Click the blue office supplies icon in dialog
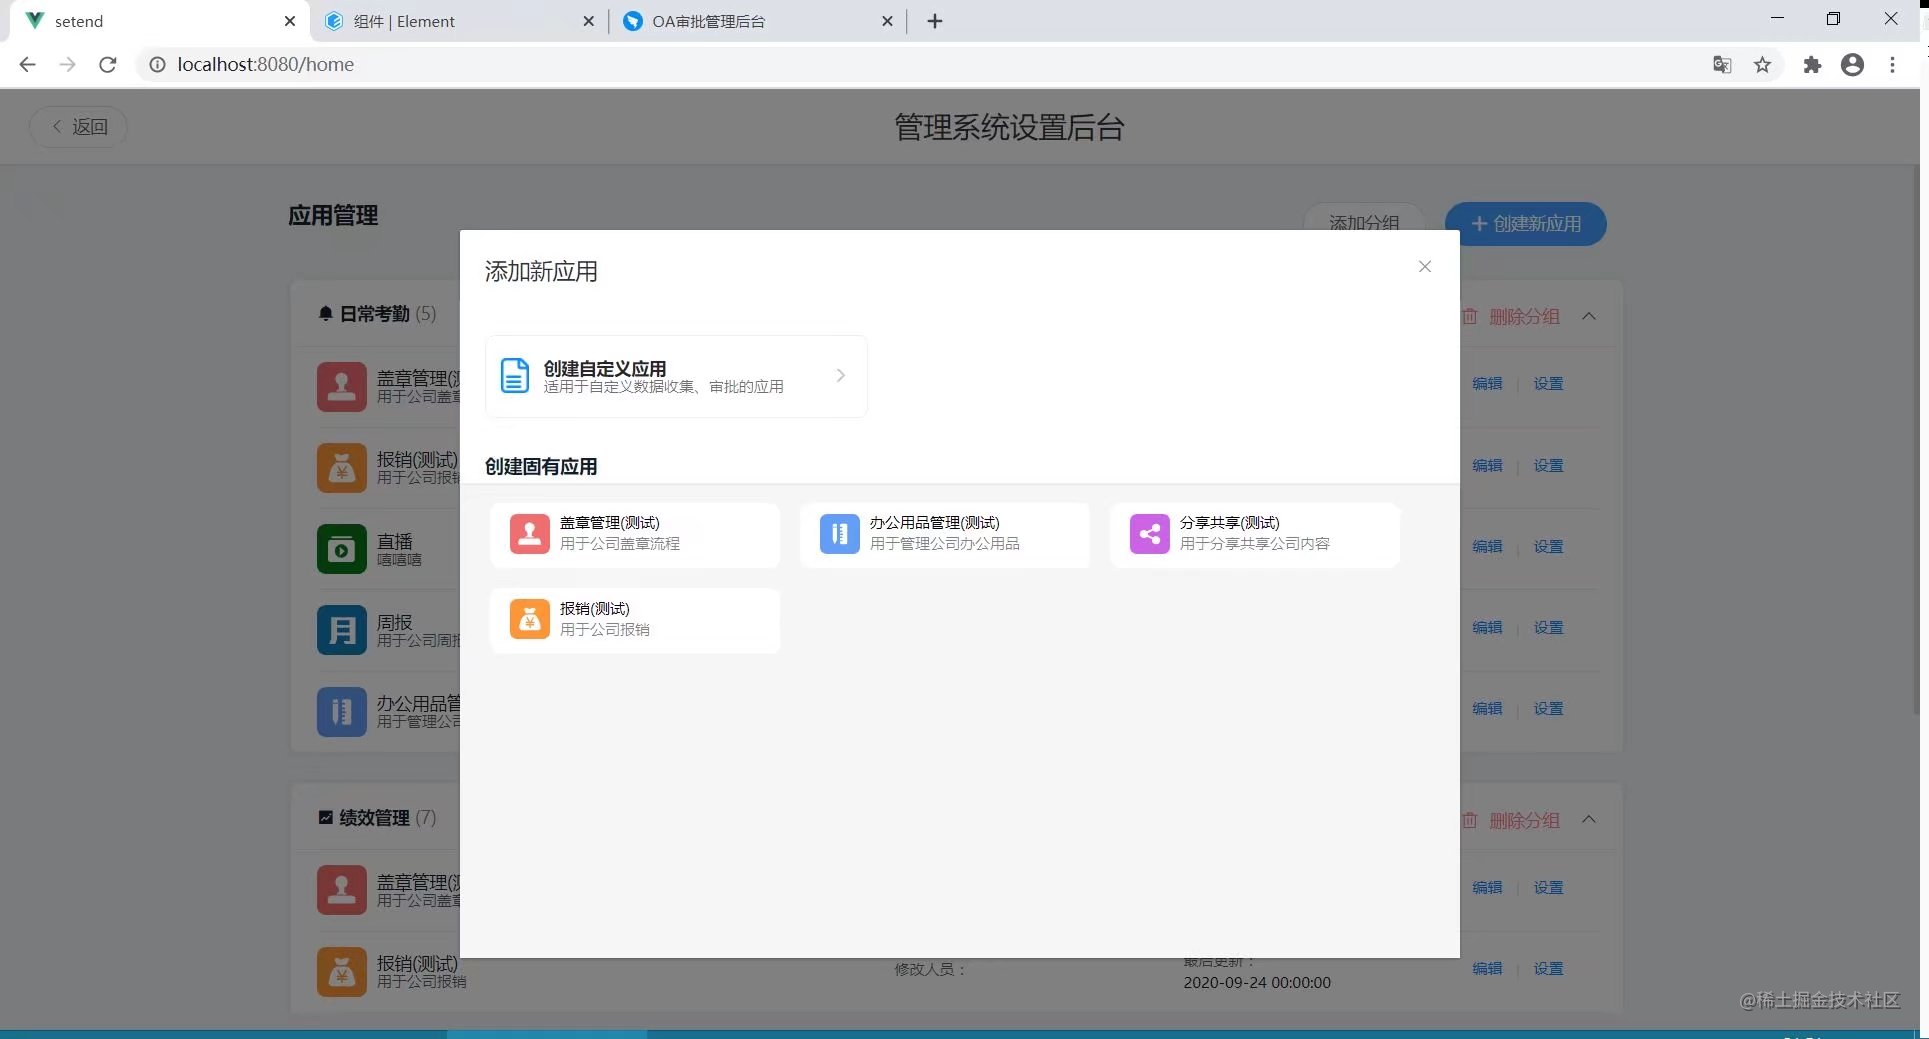The width and height of the screenshot is (1929, 1039). pos(840,534)
